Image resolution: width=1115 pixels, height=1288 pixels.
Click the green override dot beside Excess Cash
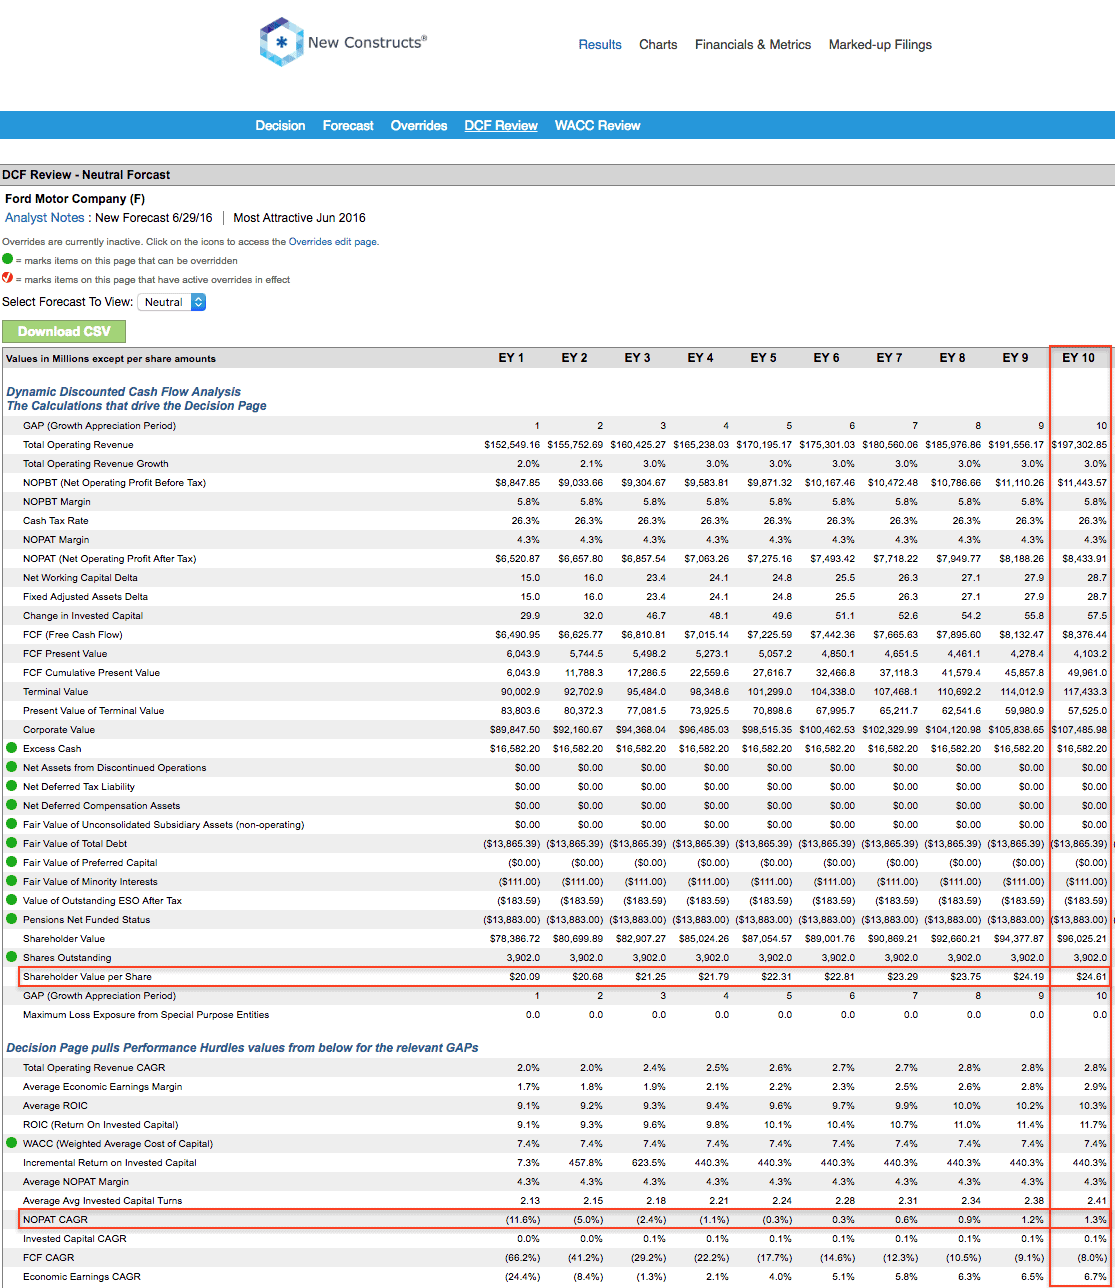[x=11, y=748]
